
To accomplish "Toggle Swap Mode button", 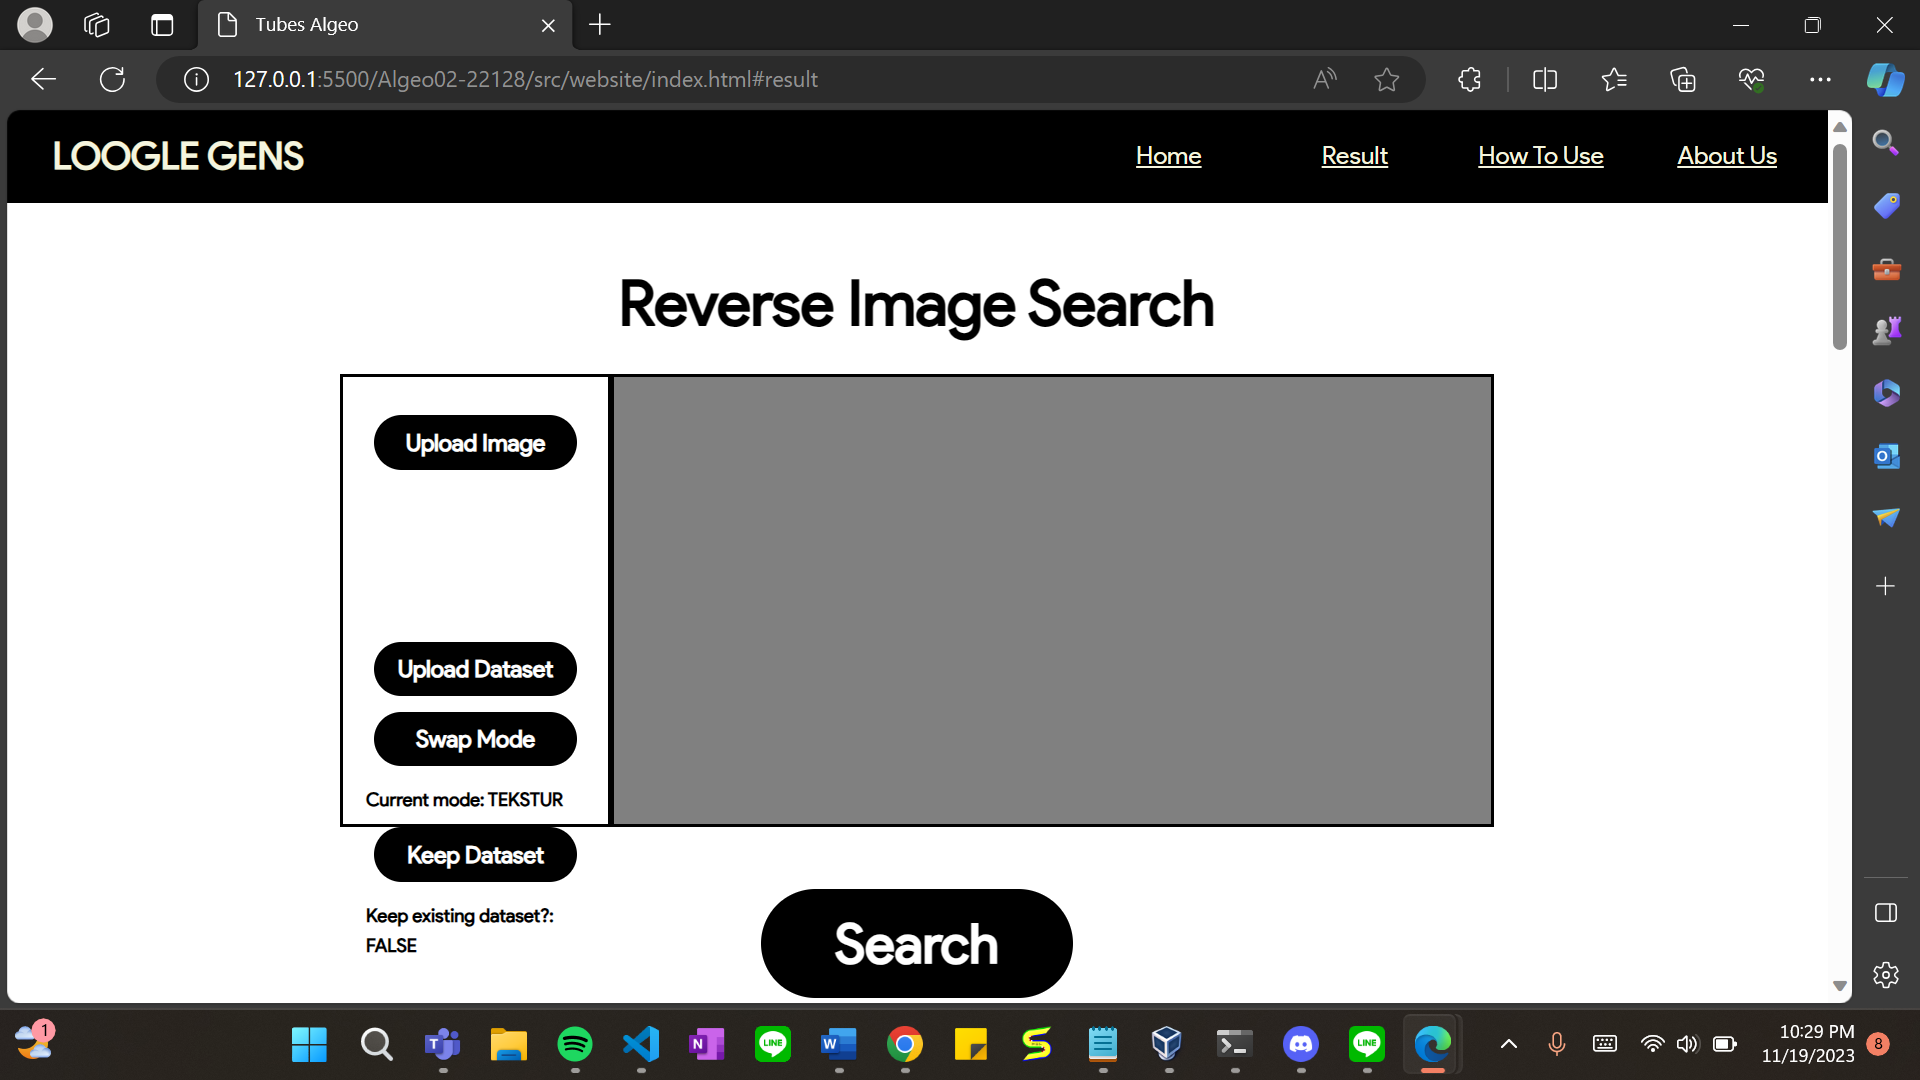I will tap(475, 739).
